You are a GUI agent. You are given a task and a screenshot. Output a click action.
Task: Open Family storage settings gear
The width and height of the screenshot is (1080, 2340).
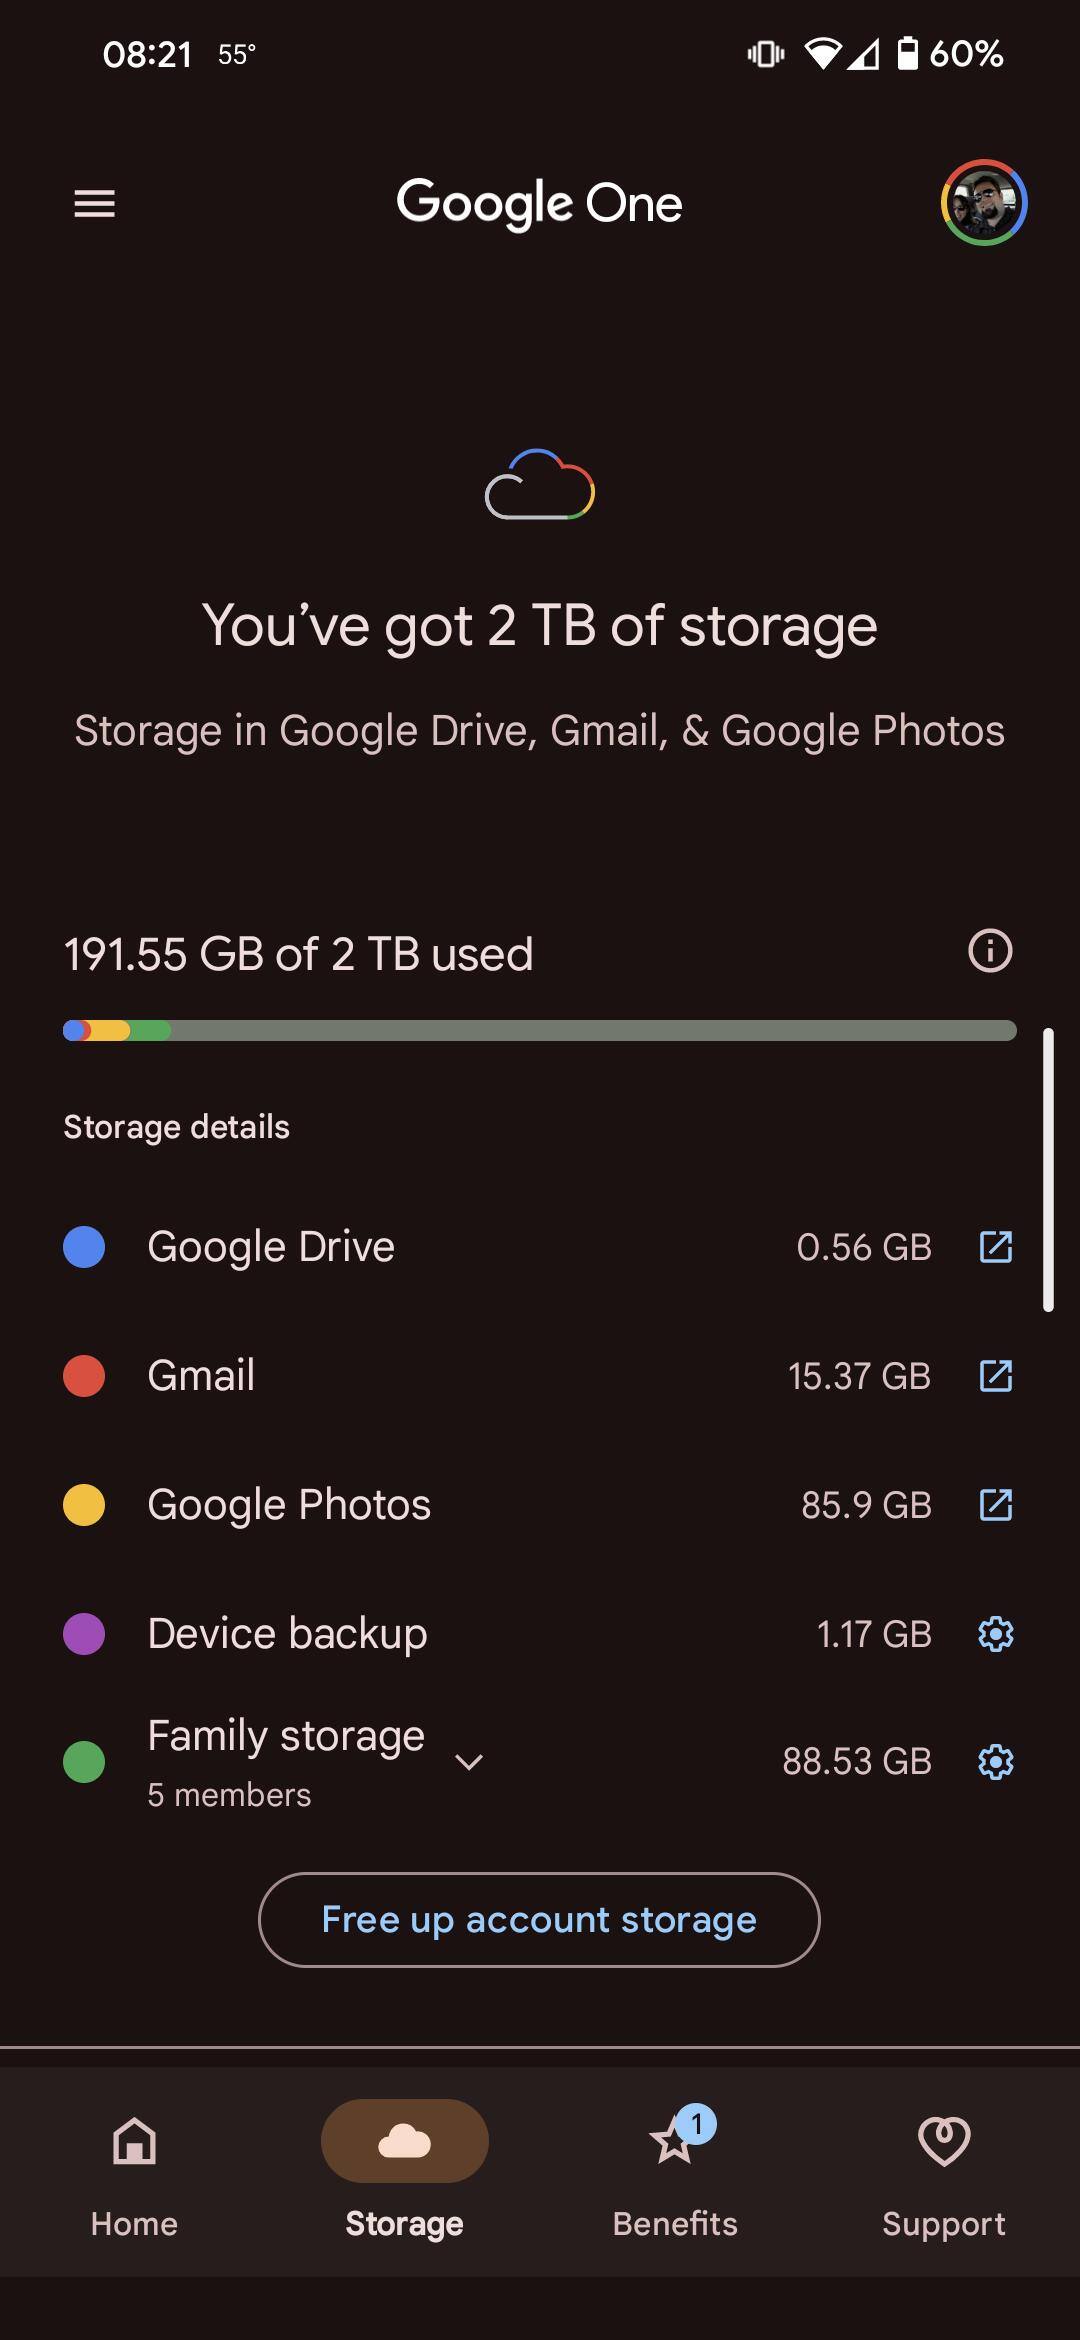coord(995,1761)
